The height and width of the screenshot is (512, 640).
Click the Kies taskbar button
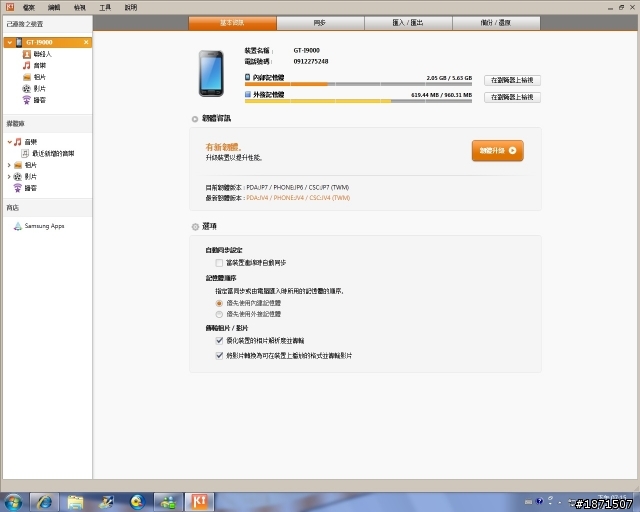point(199,502)
